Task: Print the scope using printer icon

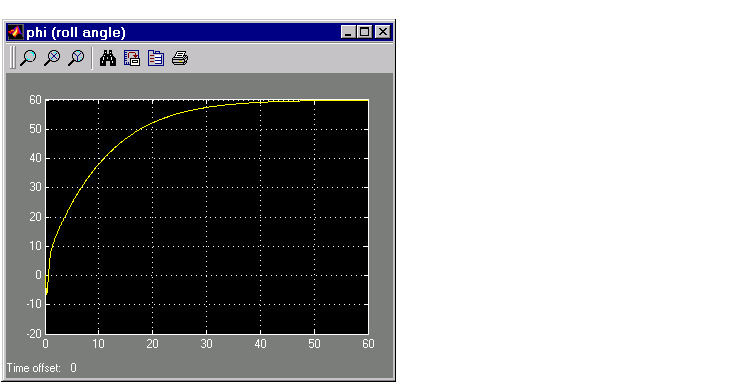Action: (x=180, y=58)
